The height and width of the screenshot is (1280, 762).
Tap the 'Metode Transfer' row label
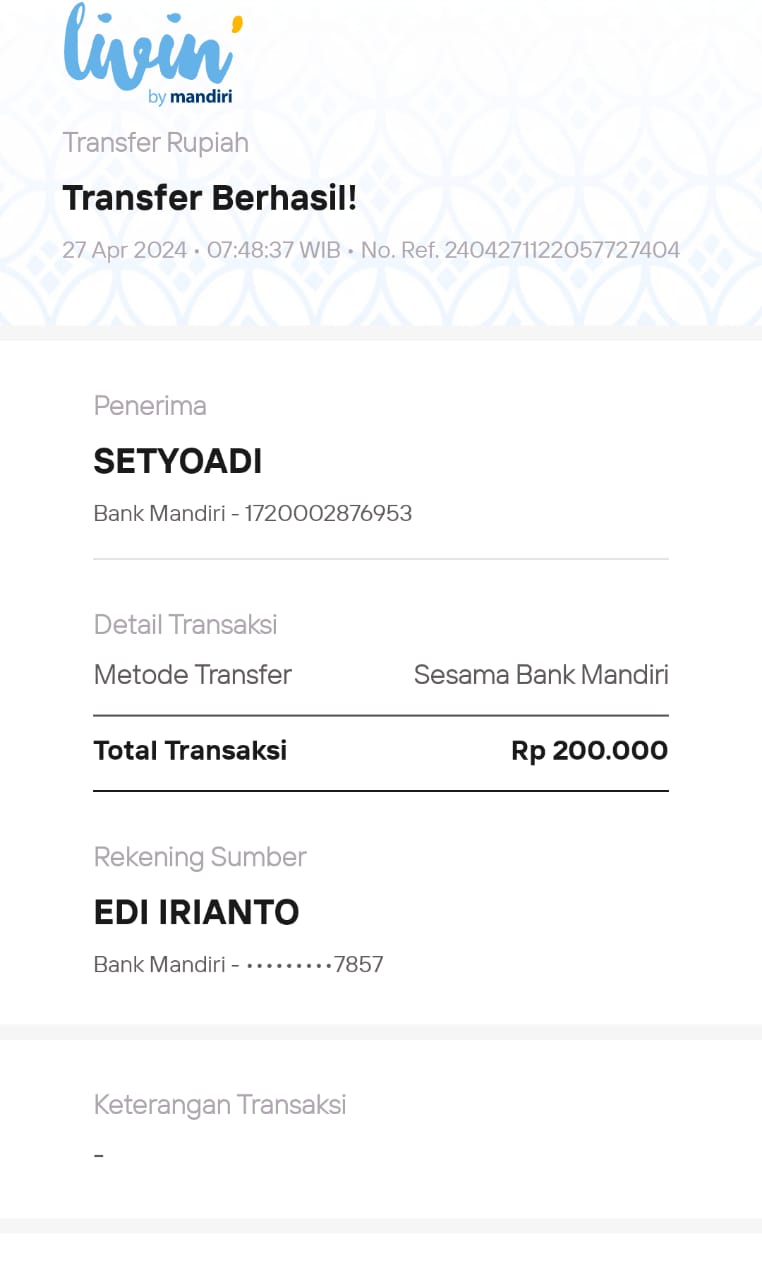pos(192,675)
